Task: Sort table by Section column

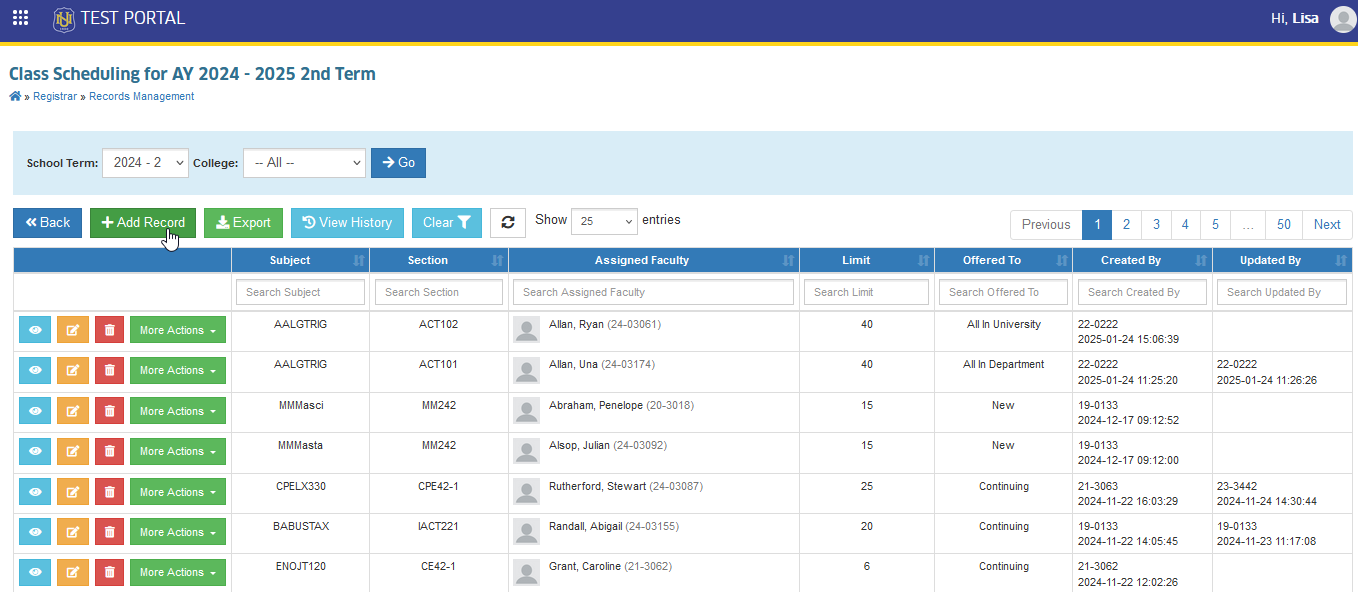Action: pos(439,260)
